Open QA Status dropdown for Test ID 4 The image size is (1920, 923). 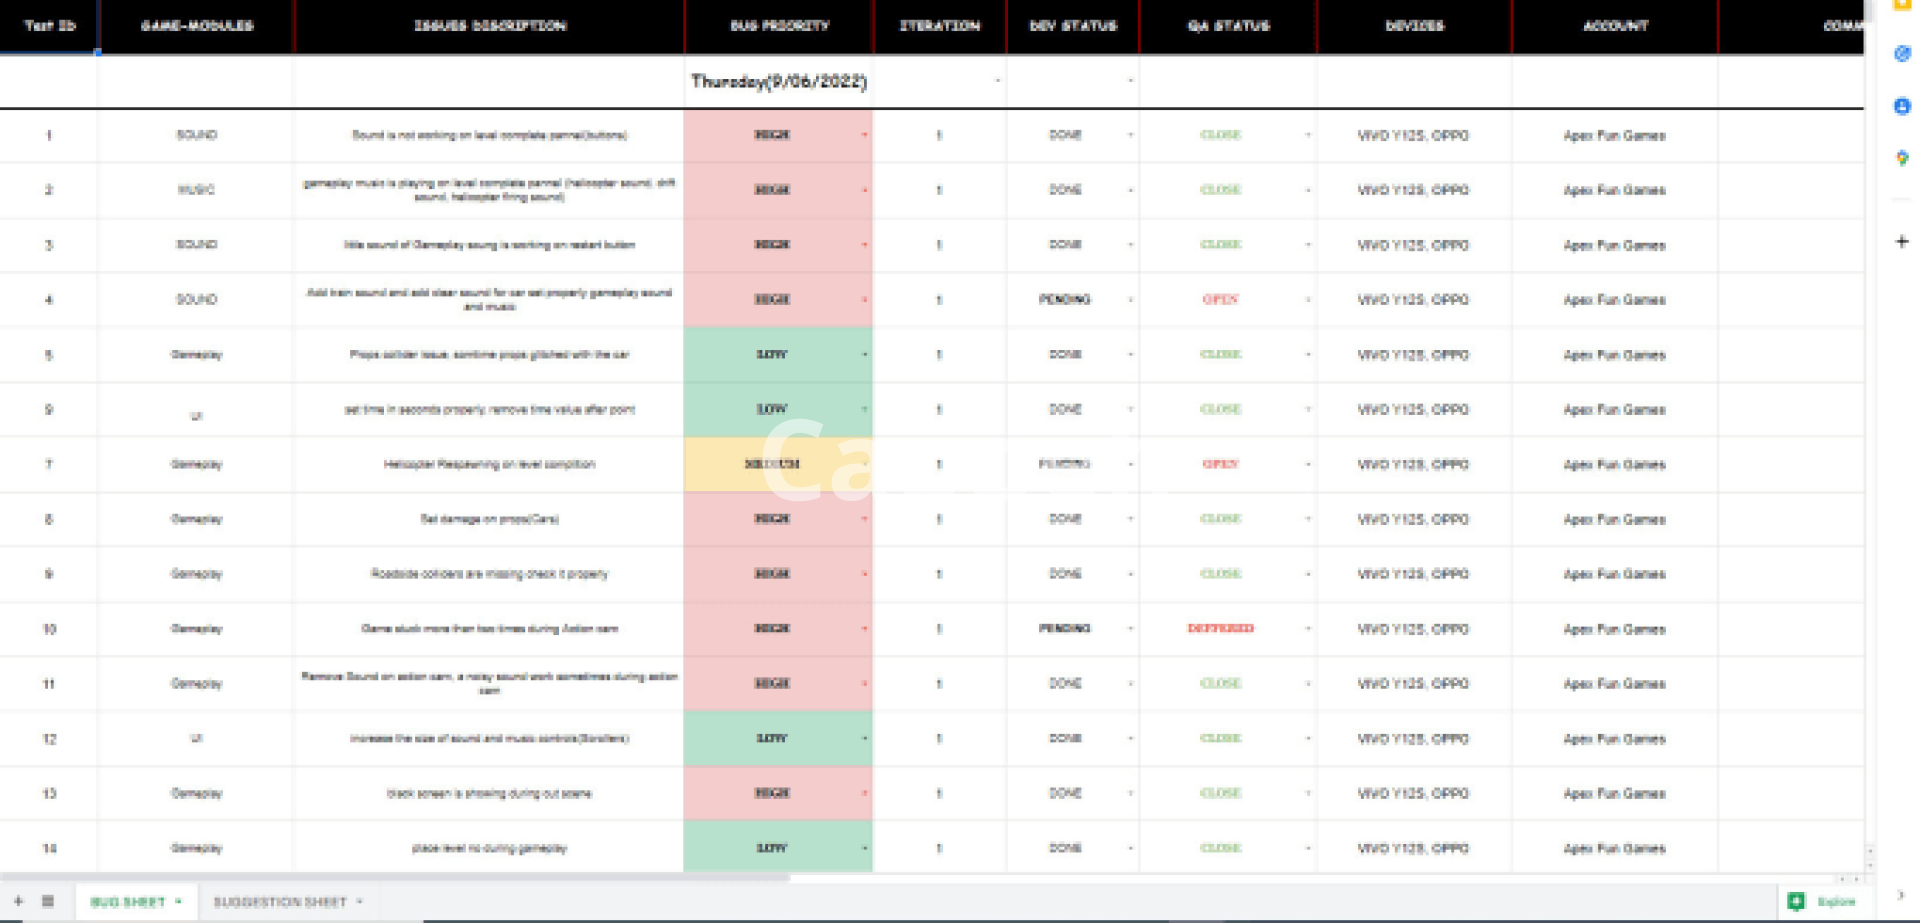pos(1307,299)
